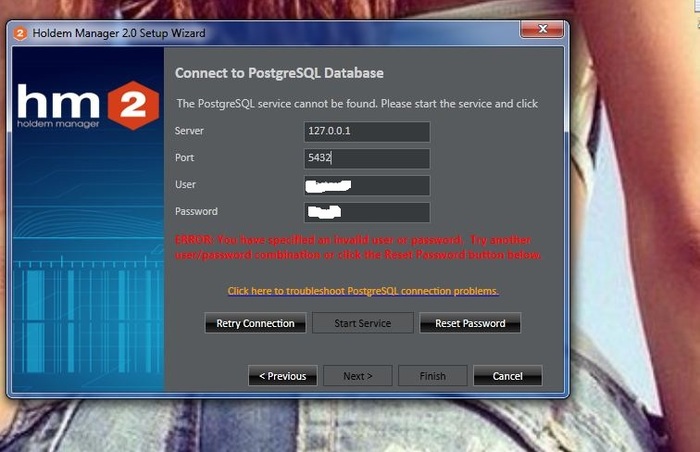This screenshot has width=700, height=452.
Task: Click the Start Service button
Action: [x=362, y=323]
